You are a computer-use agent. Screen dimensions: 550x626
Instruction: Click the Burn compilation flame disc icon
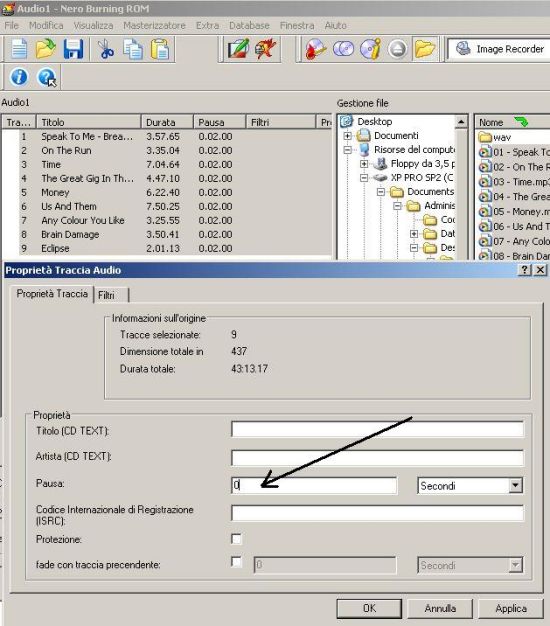coord(316,49)
